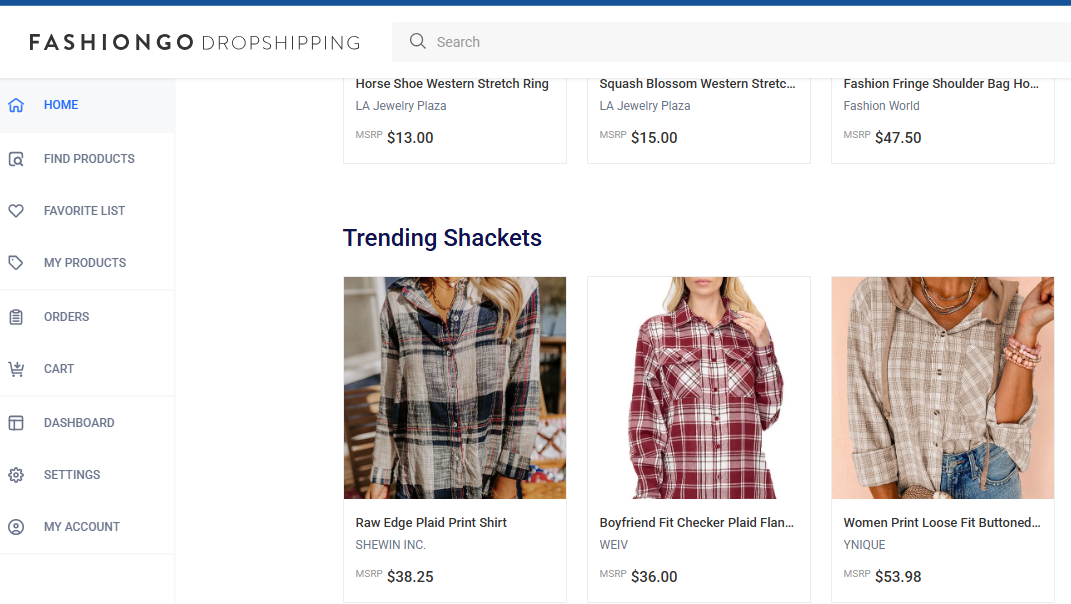The width and height of the screenshot is (1071, 604).
Task: Click the Settings gear icon
Action: click(x=16, y=474)
